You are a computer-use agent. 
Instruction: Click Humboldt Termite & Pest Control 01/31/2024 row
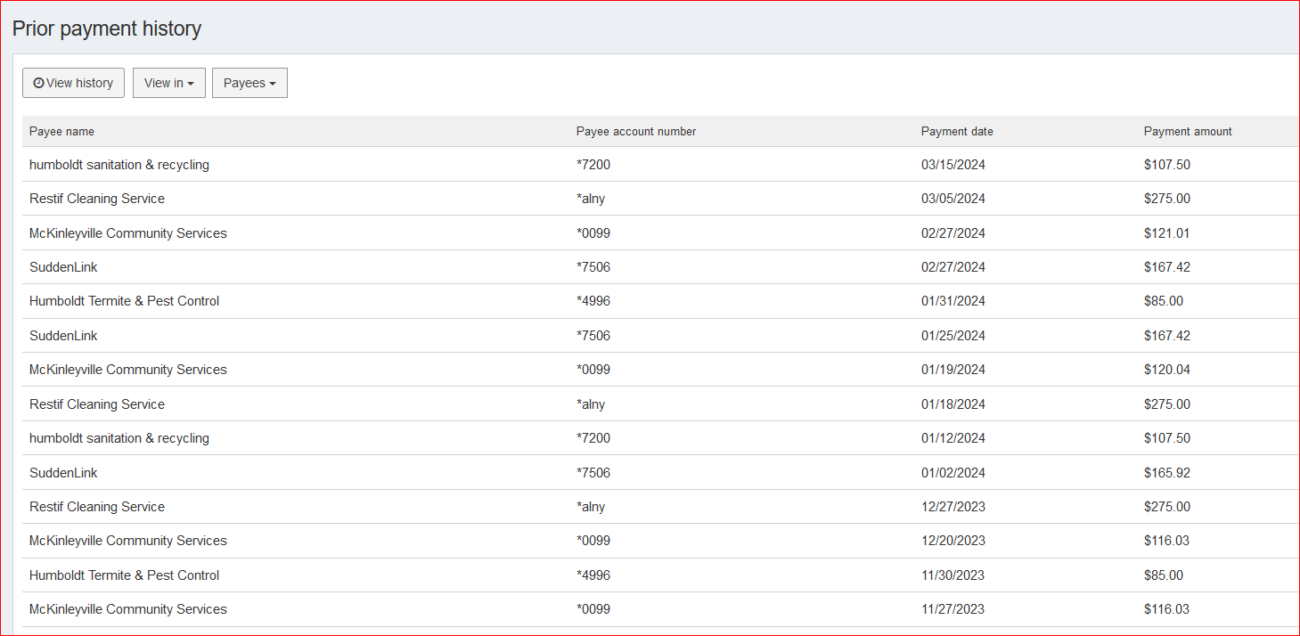tap(124, 301)
